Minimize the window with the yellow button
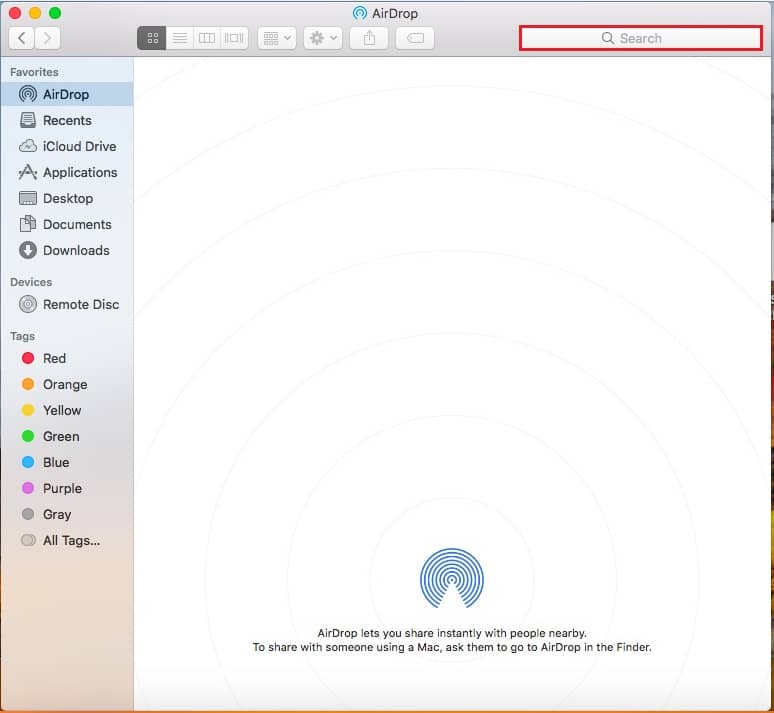 point(35,13)
